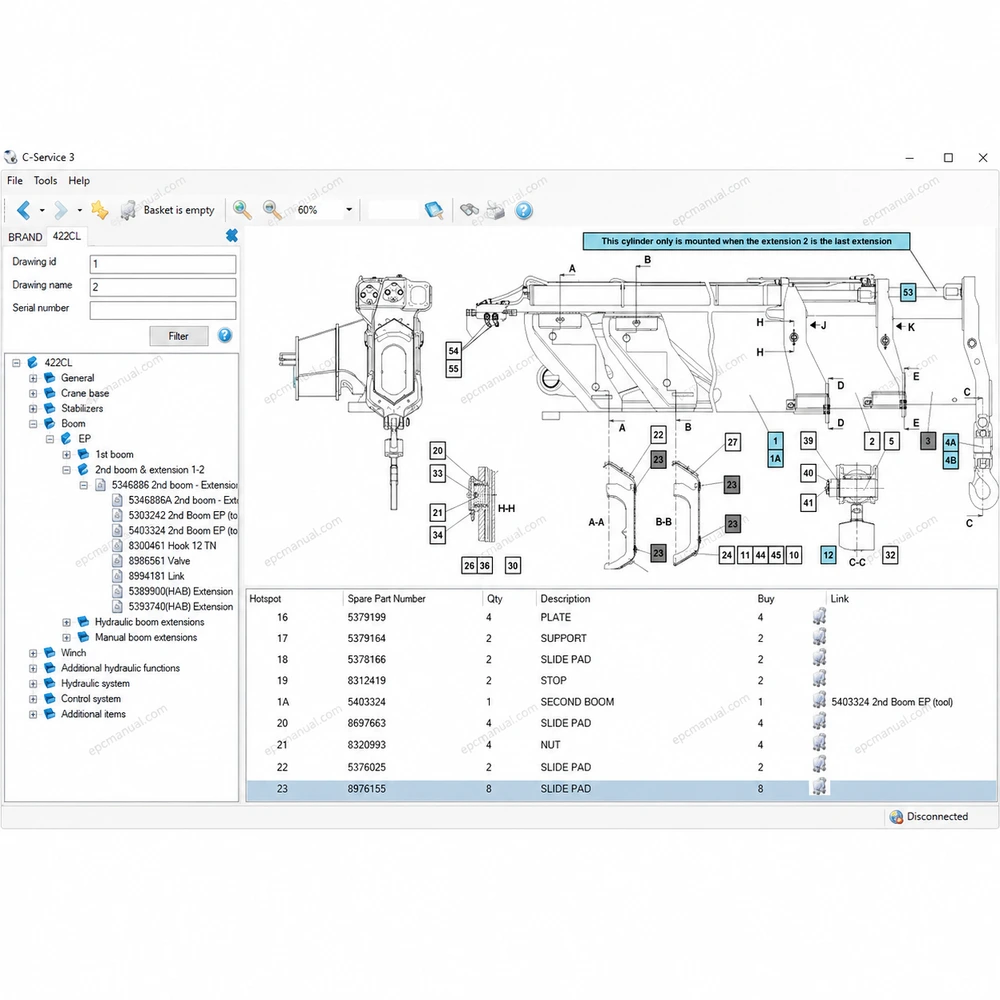Image resolution: width=1000 pixels, height=1000 pixels.
Task: Collapse the 422CL root tree node
Action: [x=17, y=363]
